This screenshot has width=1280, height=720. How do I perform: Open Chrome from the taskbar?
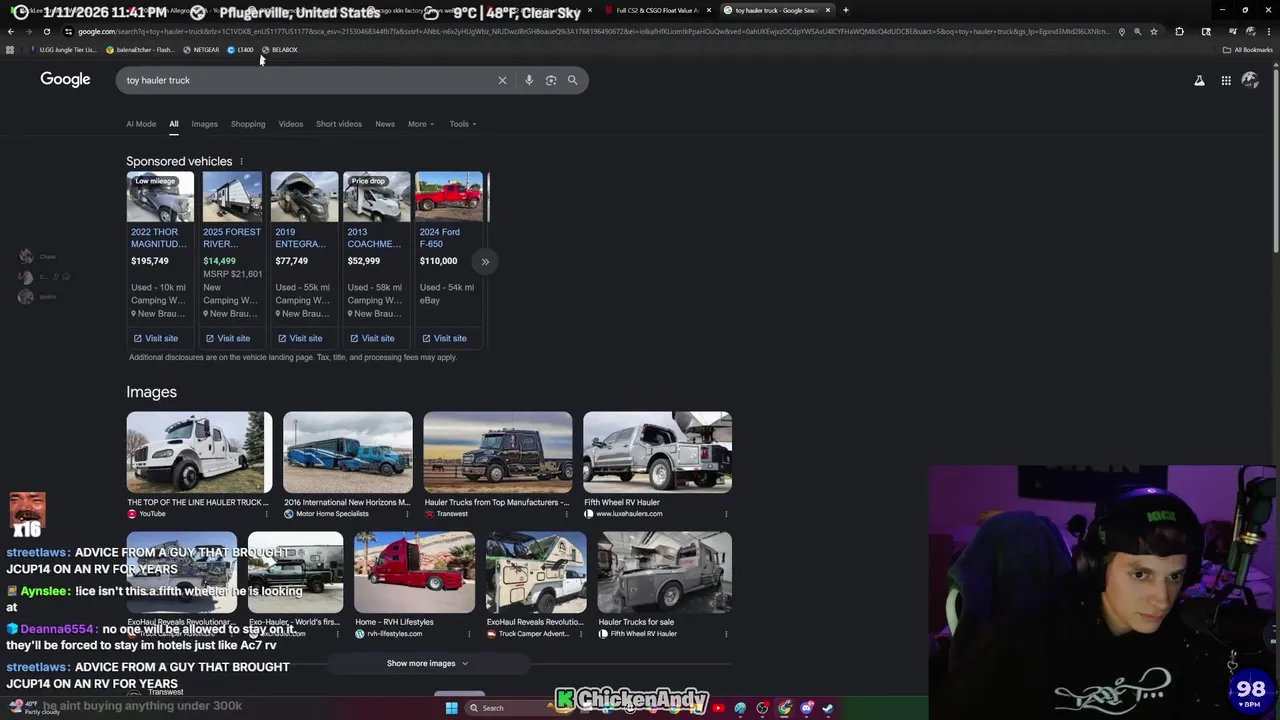[x=784, y=708]
